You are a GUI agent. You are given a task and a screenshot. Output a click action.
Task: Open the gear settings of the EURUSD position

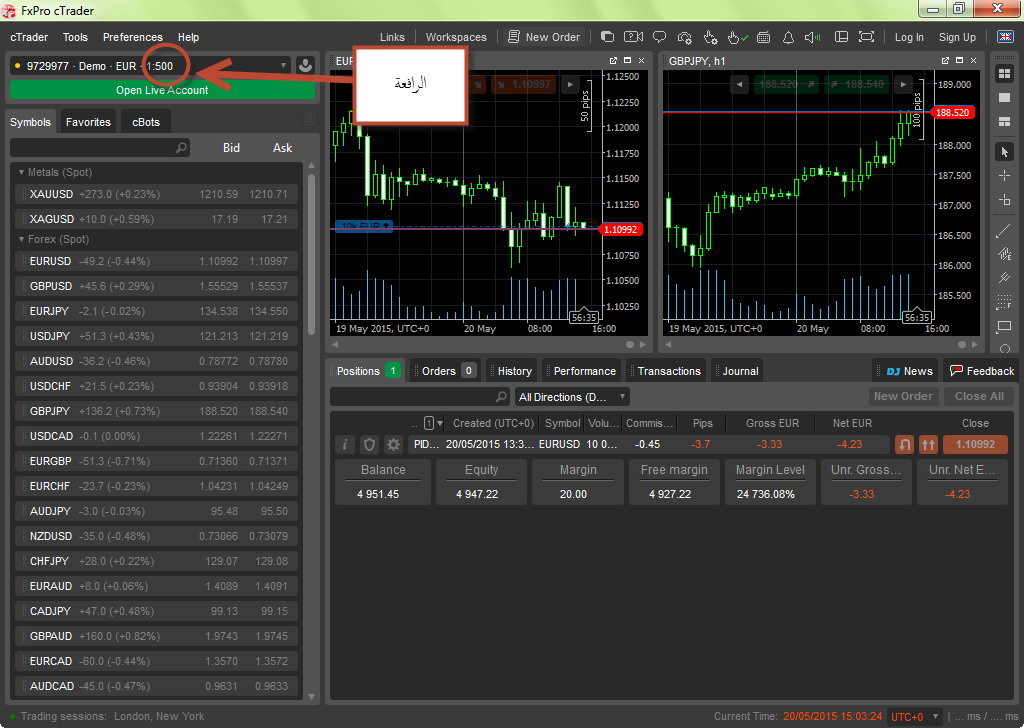(393, 445)
